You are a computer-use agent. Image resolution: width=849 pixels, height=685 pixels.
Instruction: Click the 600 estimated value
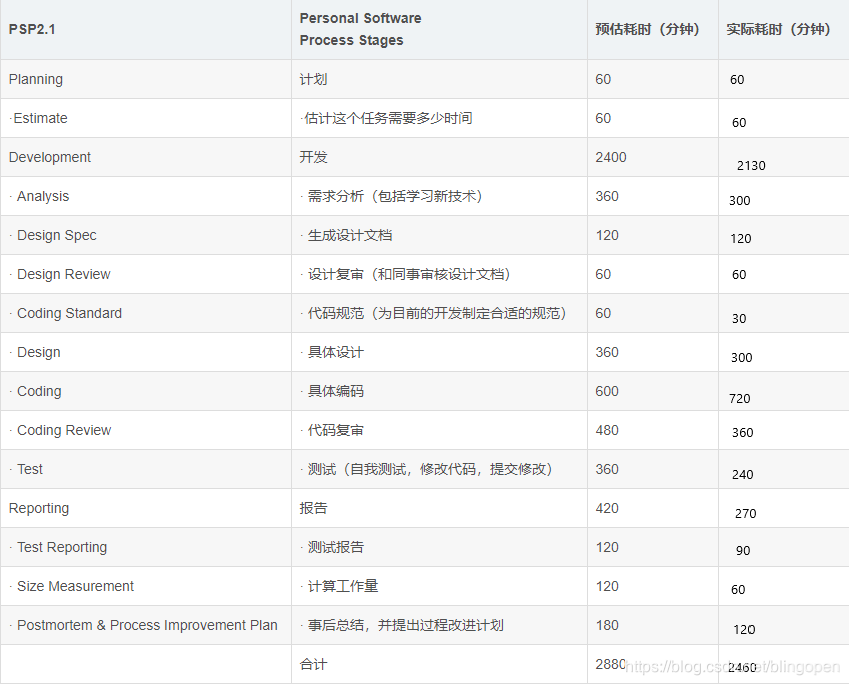click(x=607, y=391)
